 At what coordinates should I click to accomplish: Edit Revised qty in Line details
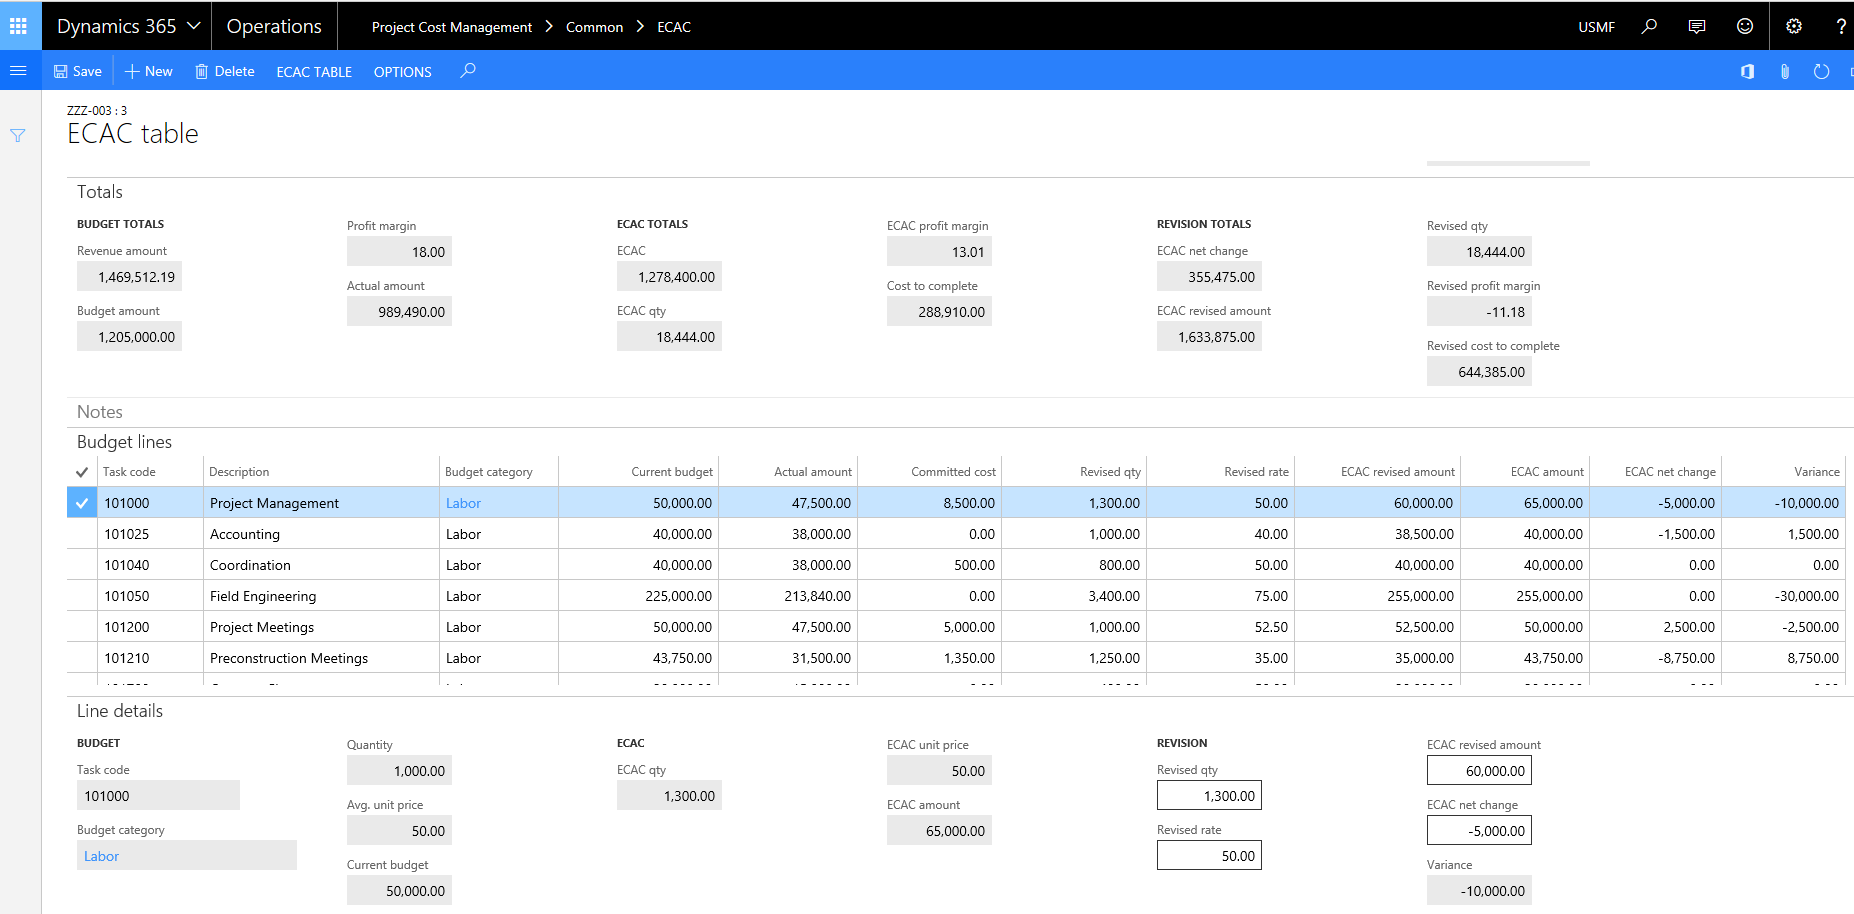point(1209,796)
